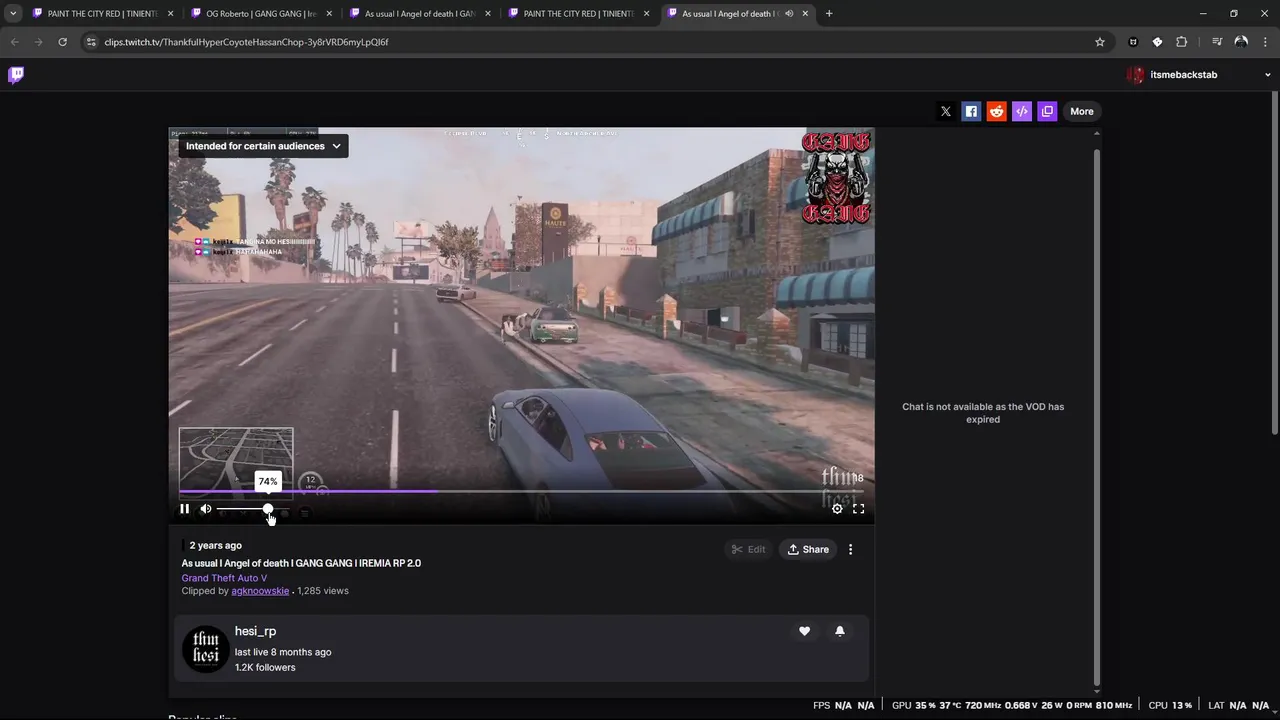
Task: Expand Intended for certain audiences notice
Action: point(263,146)
